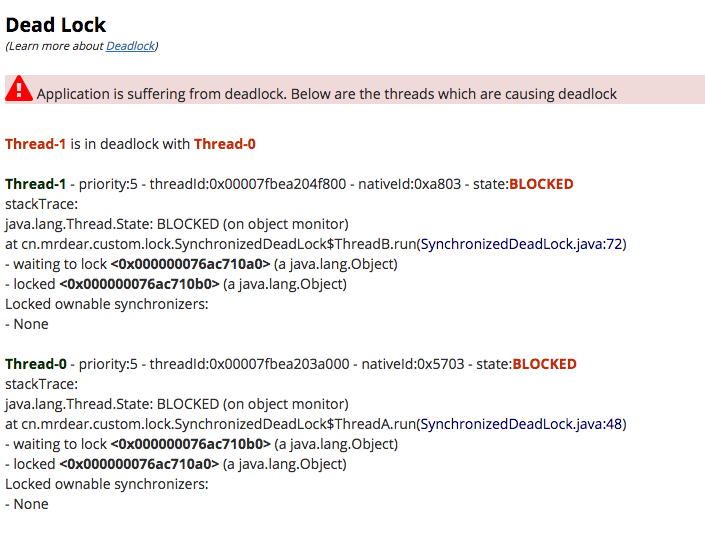The width and height of the screenshot is (705, 534).
Task: Click the green Thread-0 details heading
Action: [36, 364]
